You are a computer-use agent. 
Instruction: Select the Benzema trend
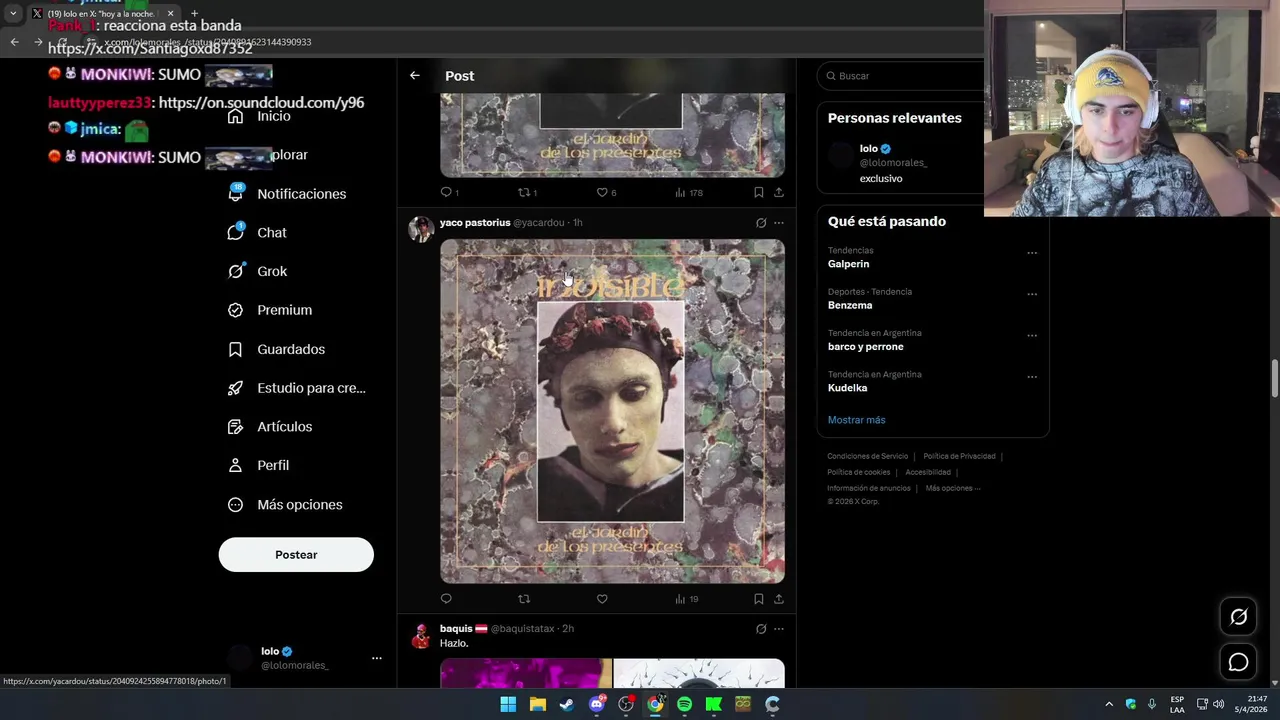[x=850, y=305]
